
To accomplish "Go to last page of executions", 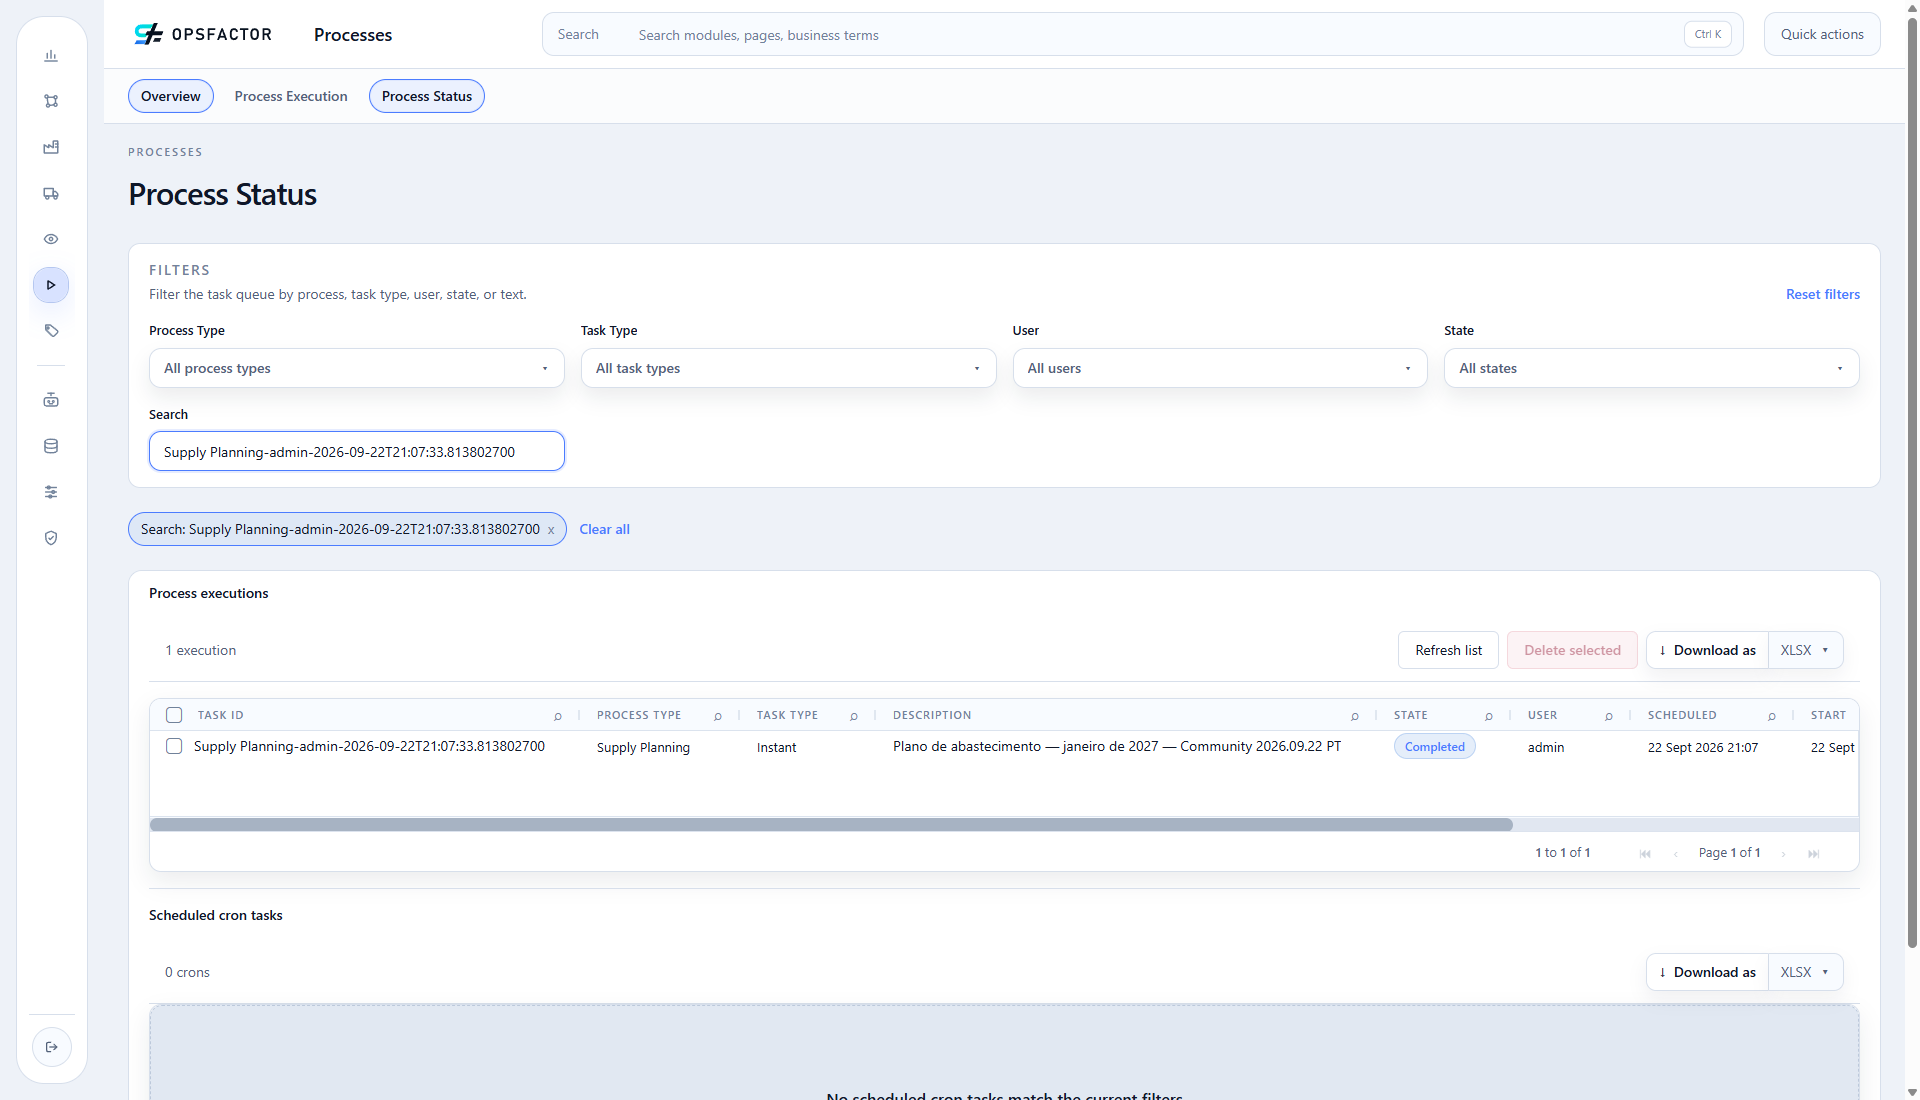I will click(1814, 853).
